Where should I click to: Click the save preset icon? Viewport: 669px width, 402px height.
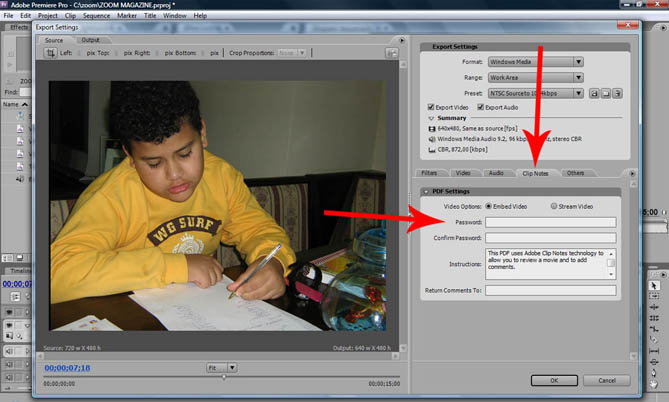(594, 93)
